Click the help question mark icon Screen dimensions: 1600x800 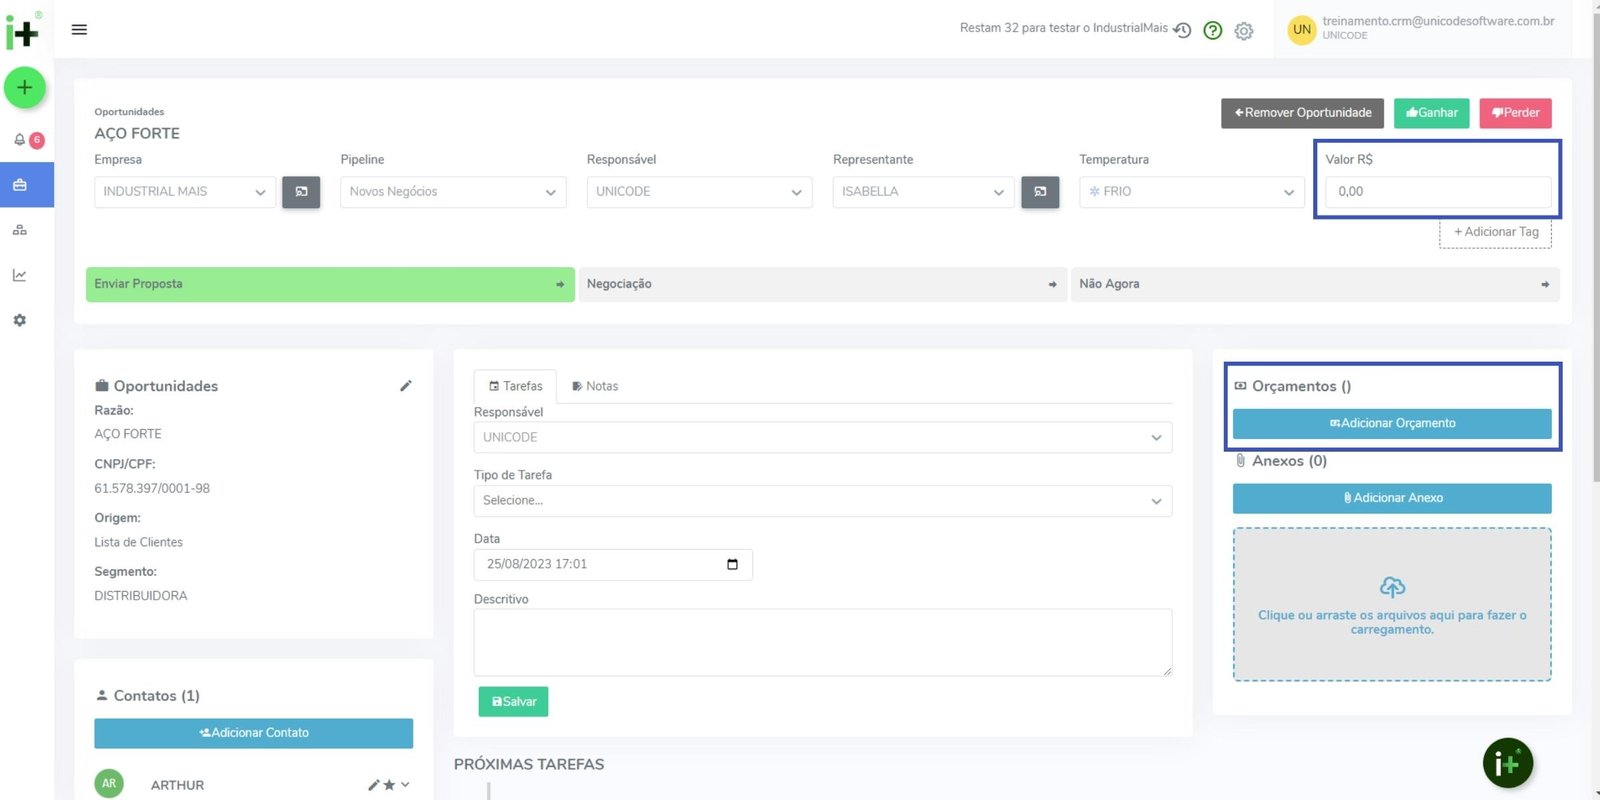(x=1213, y=31)
